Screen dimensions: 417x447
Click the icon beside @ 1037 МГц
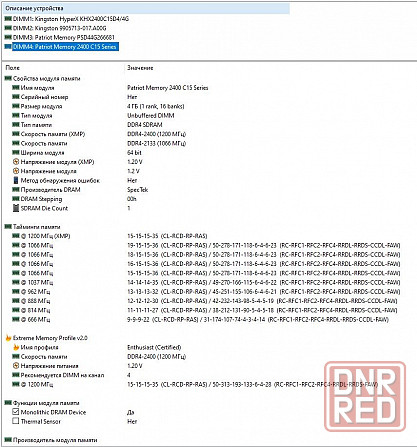16,282
